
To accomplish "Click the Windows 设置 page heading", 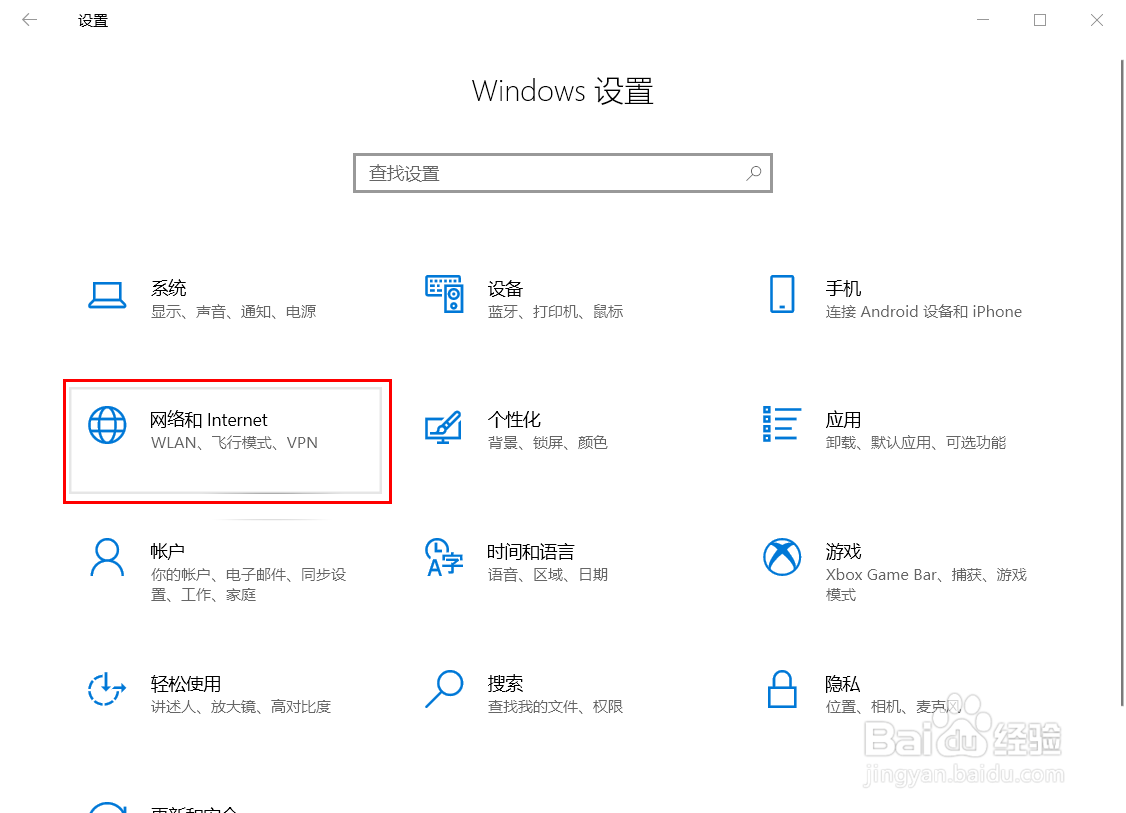I will [x=562, y=91].
